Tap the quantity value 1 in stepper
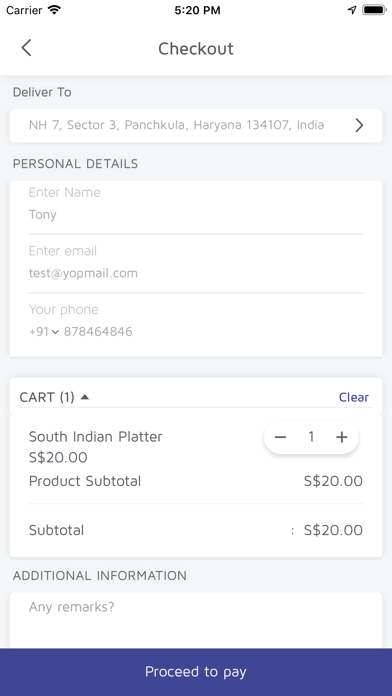The image size is (392, 696). pyautogui.click(x=311, y=437)
